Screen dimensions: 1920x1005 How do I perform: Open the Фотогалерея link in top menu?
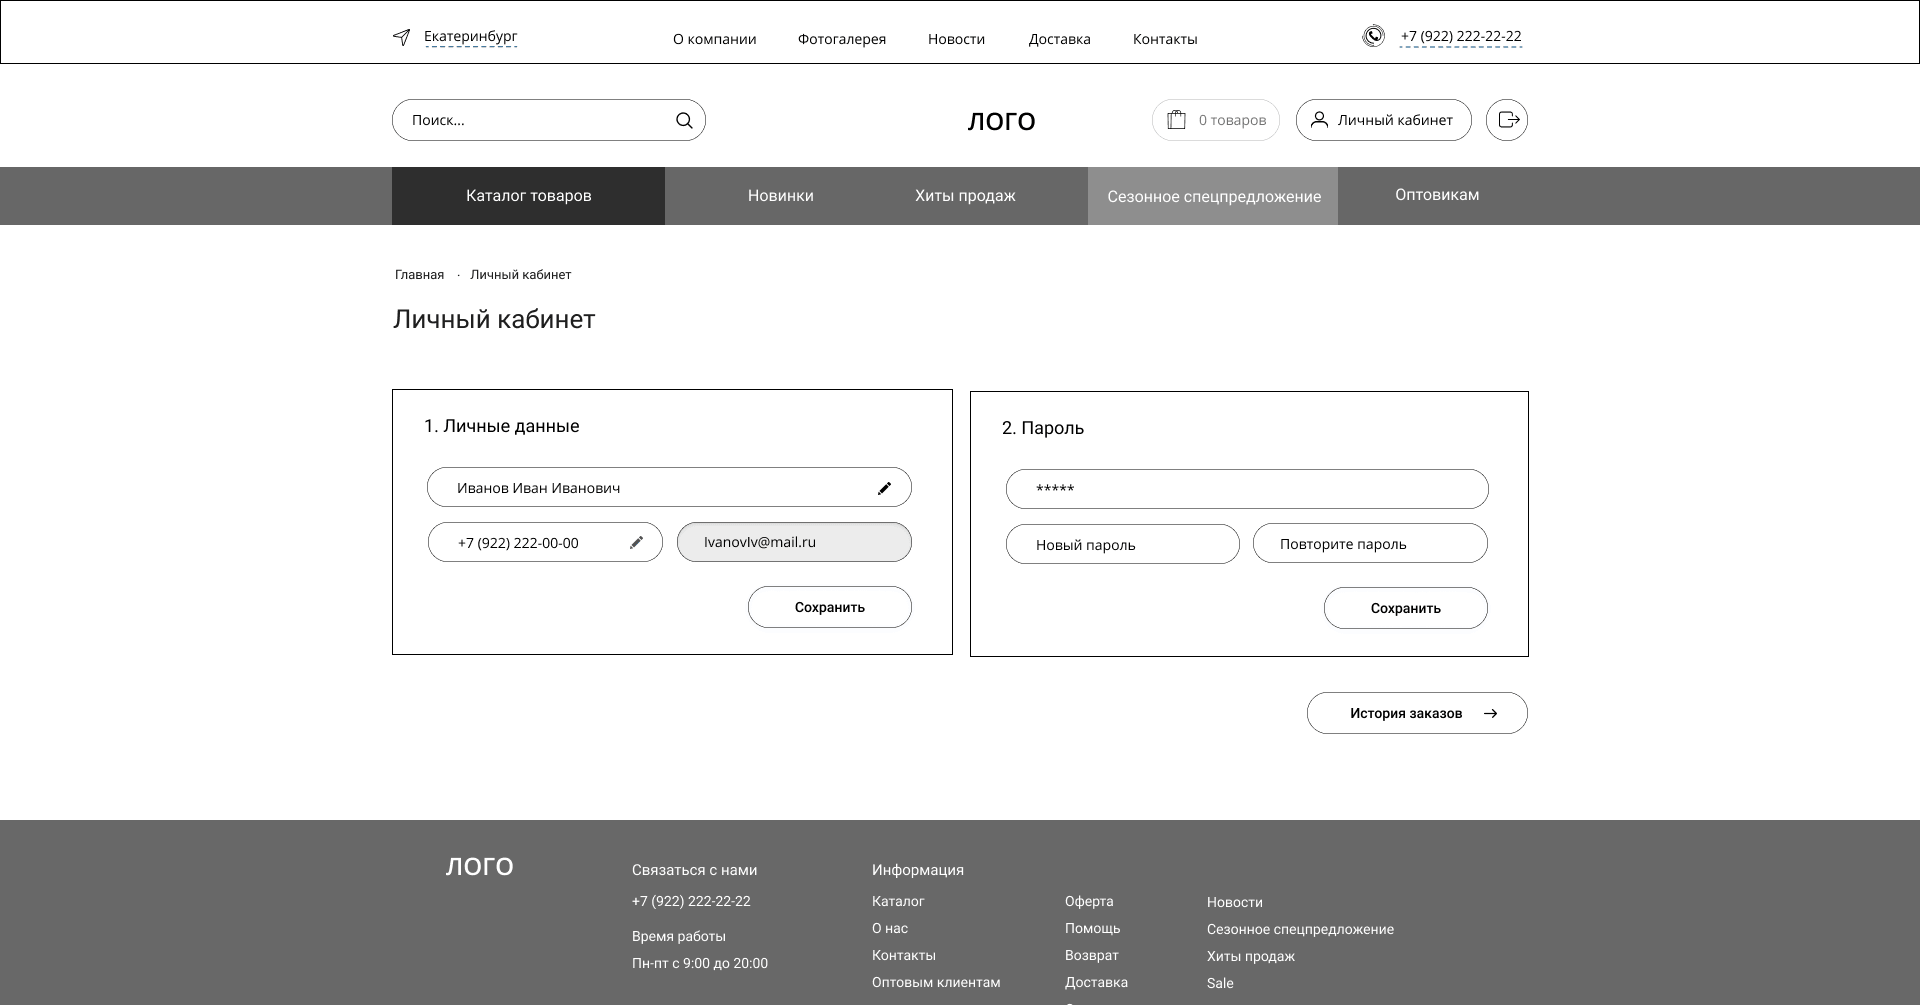(841, 39)
